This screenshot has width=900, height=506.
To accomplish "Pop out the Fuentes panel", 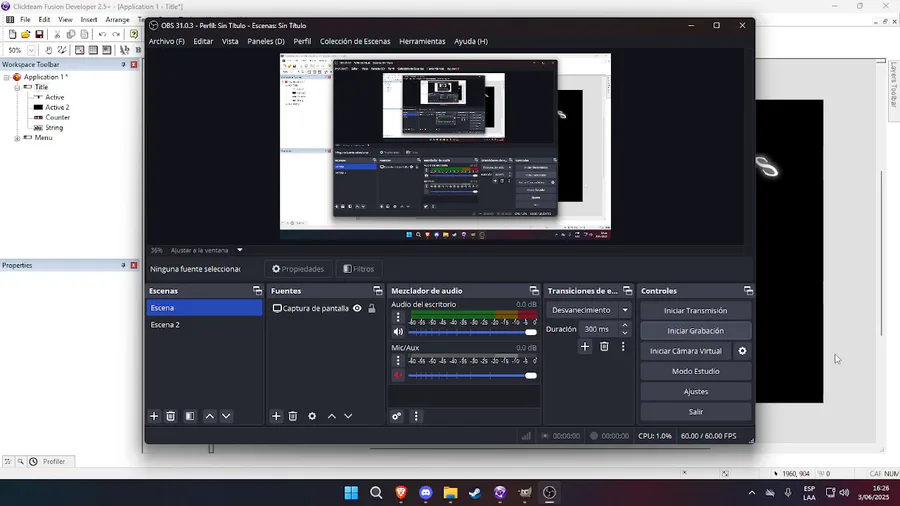I will pos(377,291).
